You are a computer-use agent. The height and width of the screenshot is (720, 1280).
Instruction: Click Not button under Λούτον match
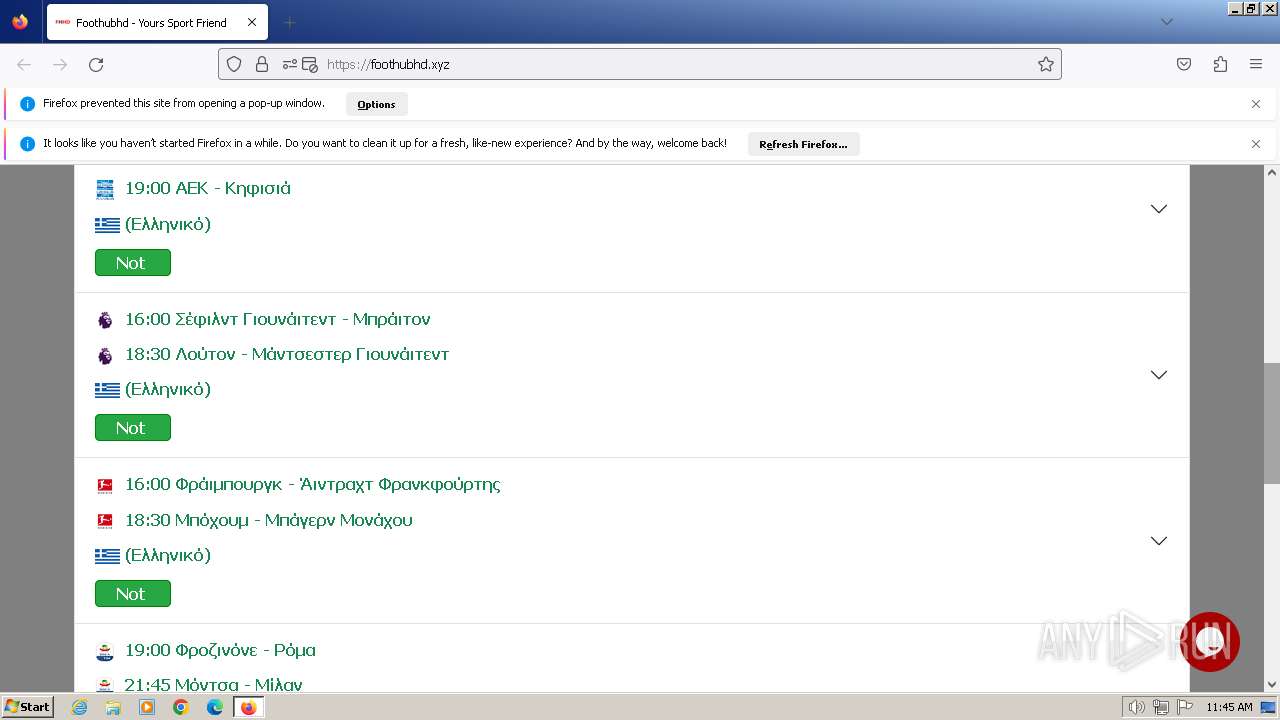click(133, 428)
